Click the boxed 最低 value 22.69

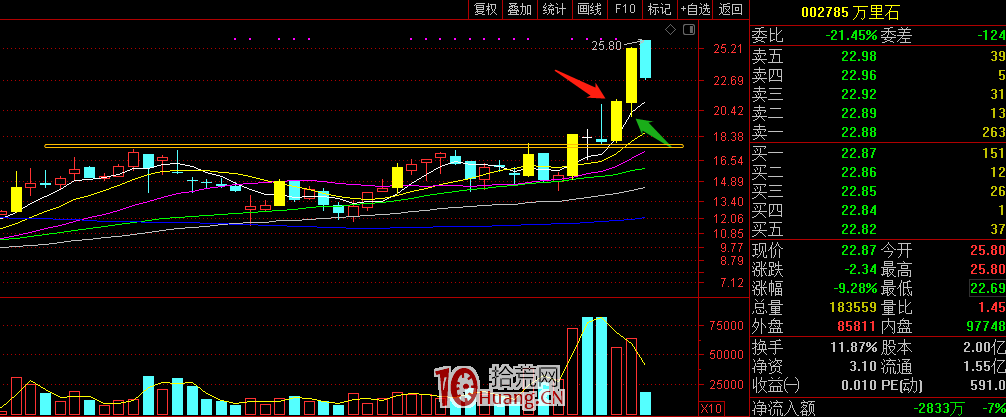pyautogui.click(x=987, y=289)
